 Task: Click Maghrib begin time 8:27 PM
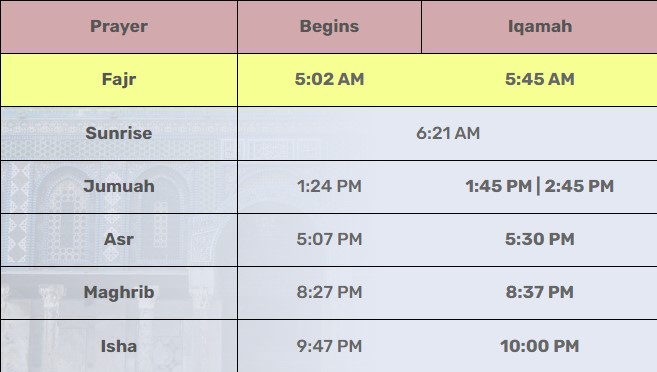[329, 292]
